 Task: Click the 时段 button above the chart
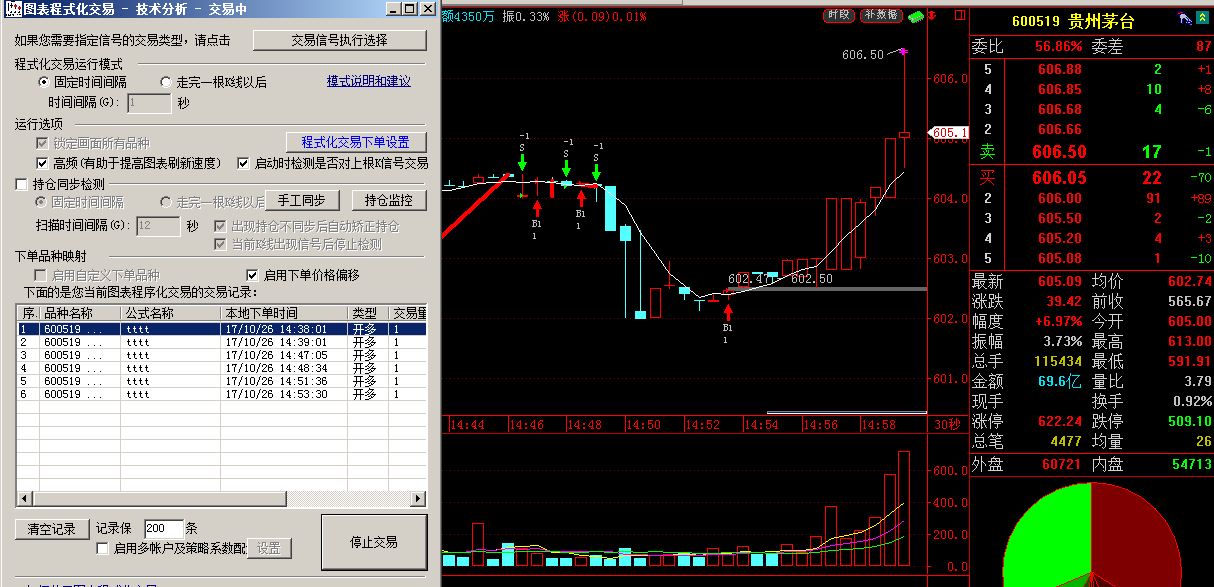click(x=838, y=15)
